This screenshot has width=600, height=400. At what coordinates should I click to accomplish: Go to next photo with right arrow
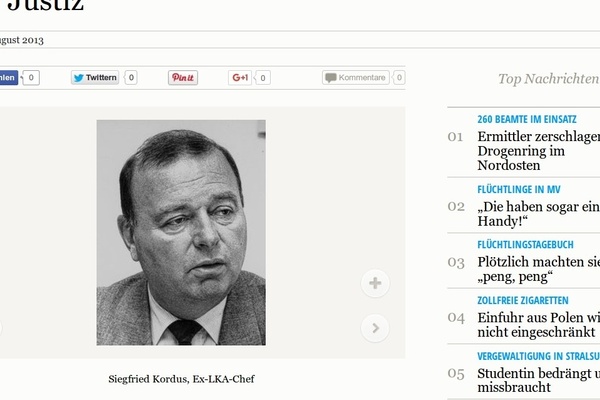coord(375,327)
